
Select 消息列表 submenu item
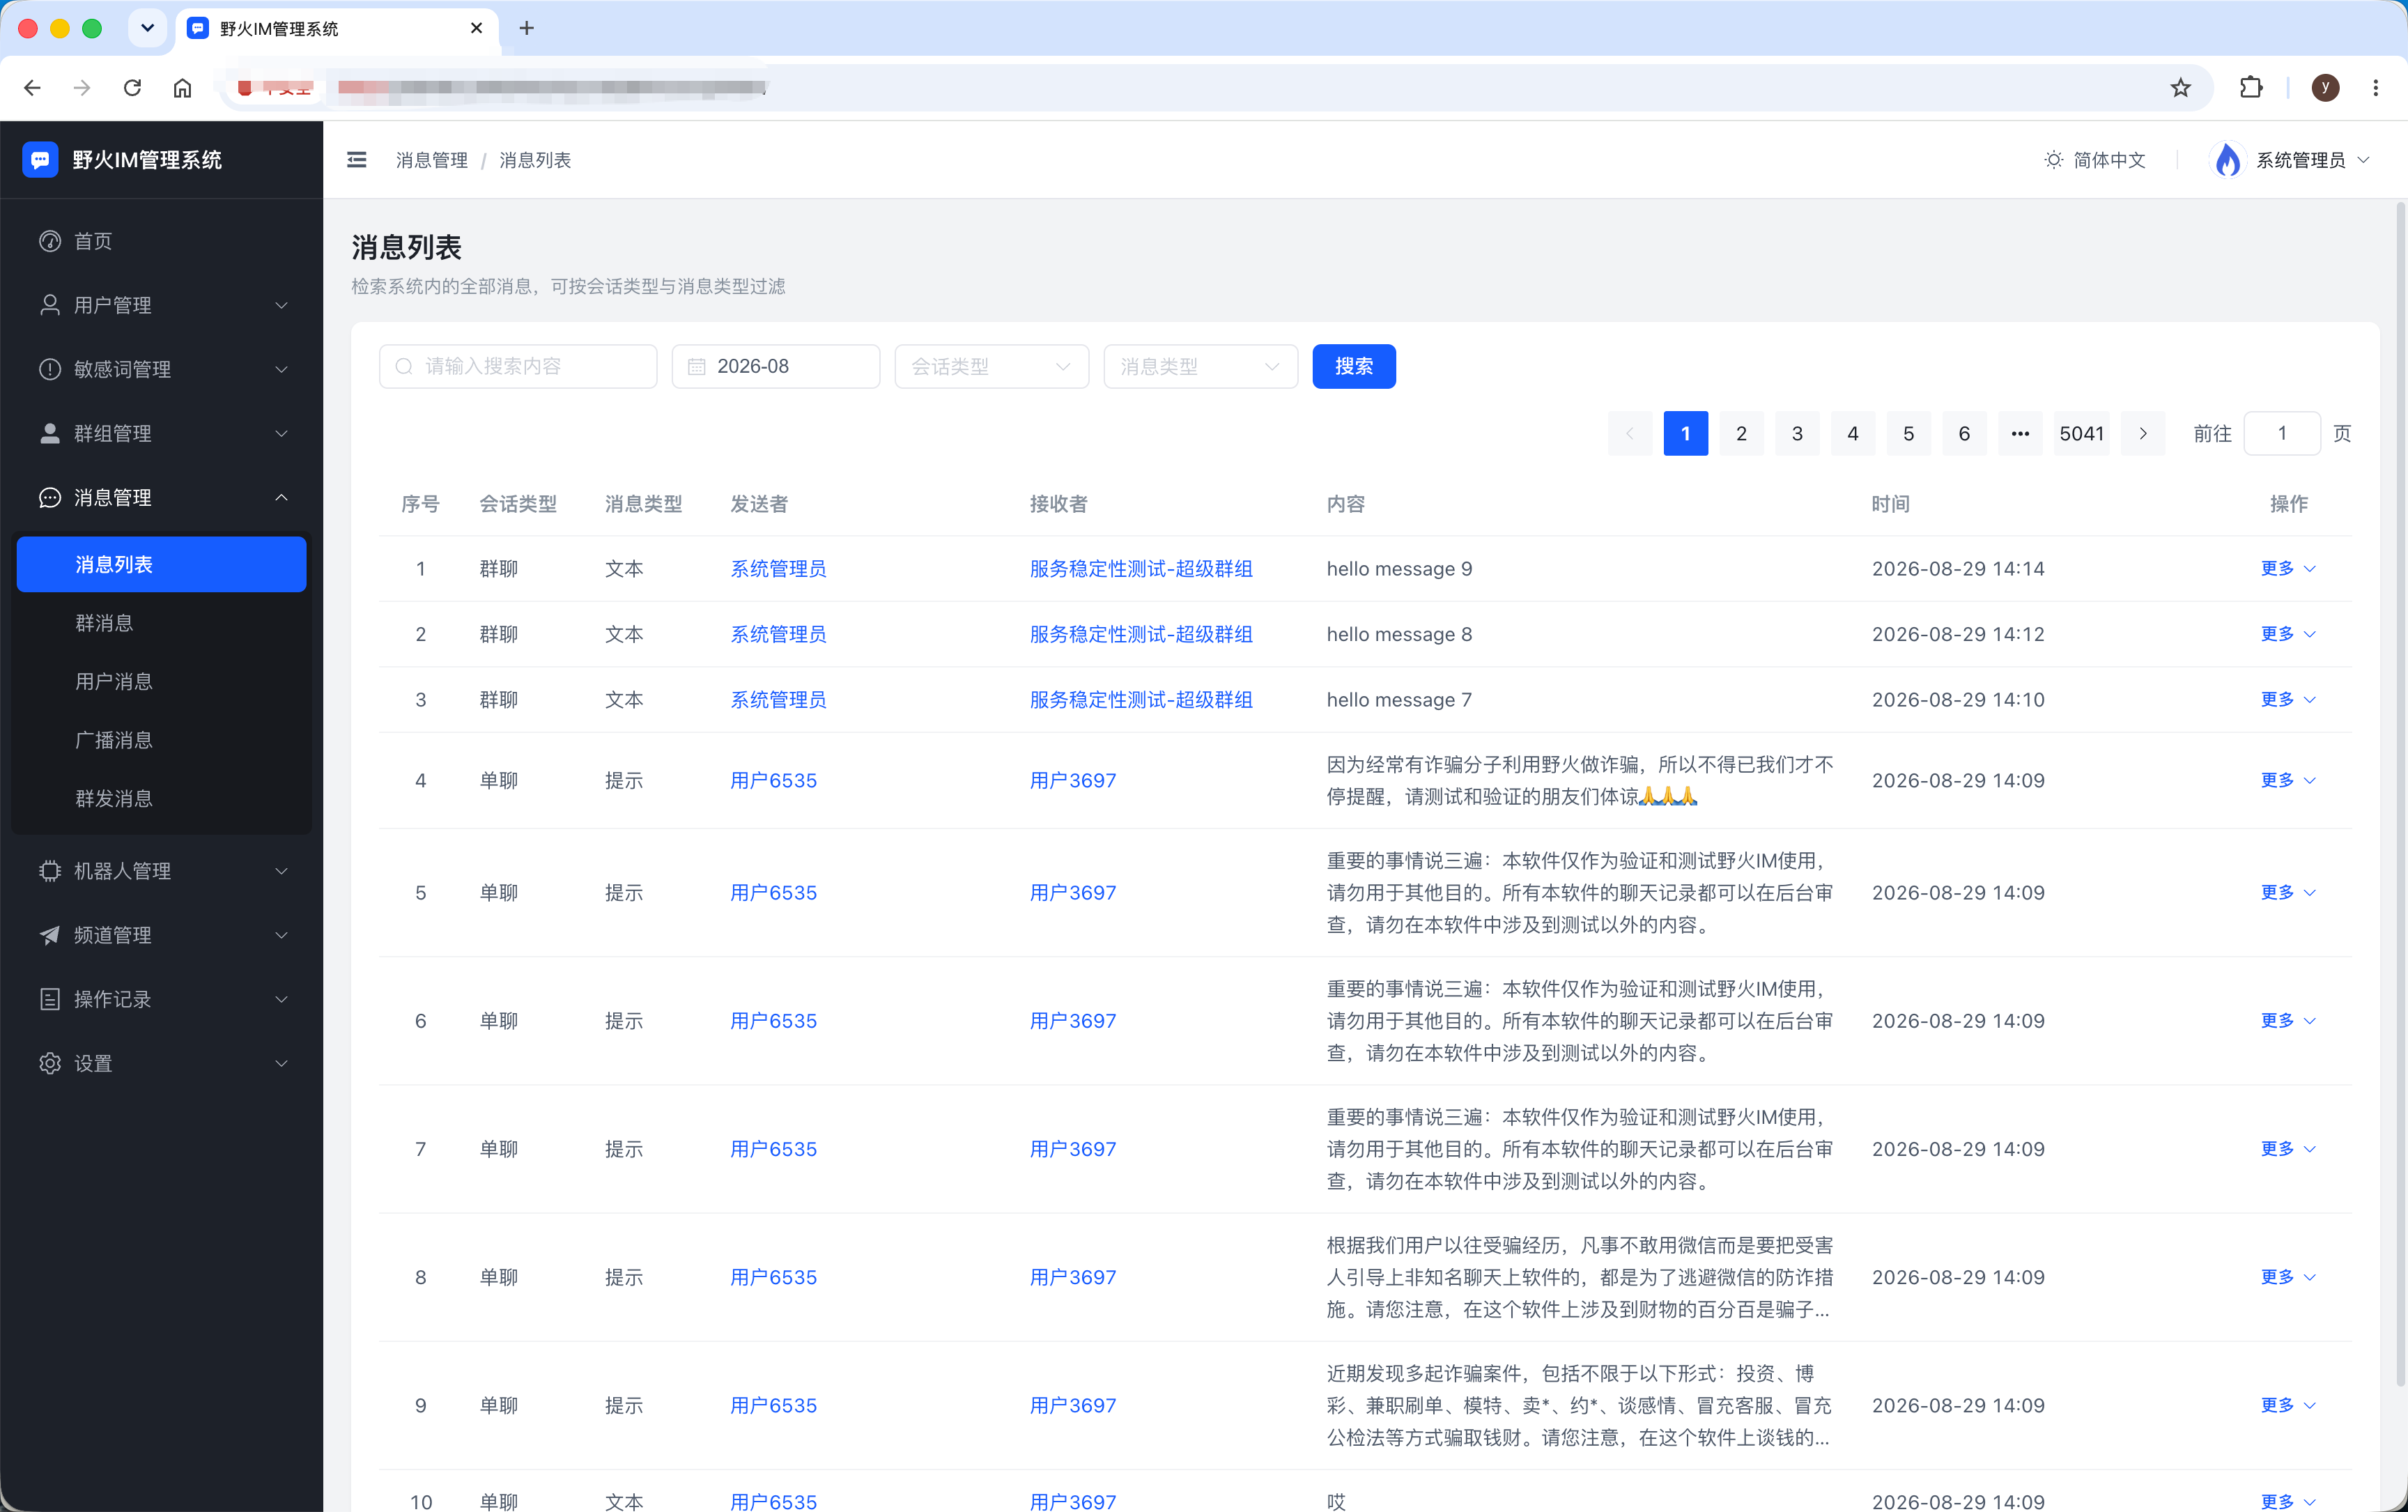pyautogui.click(x=161, y=564)
